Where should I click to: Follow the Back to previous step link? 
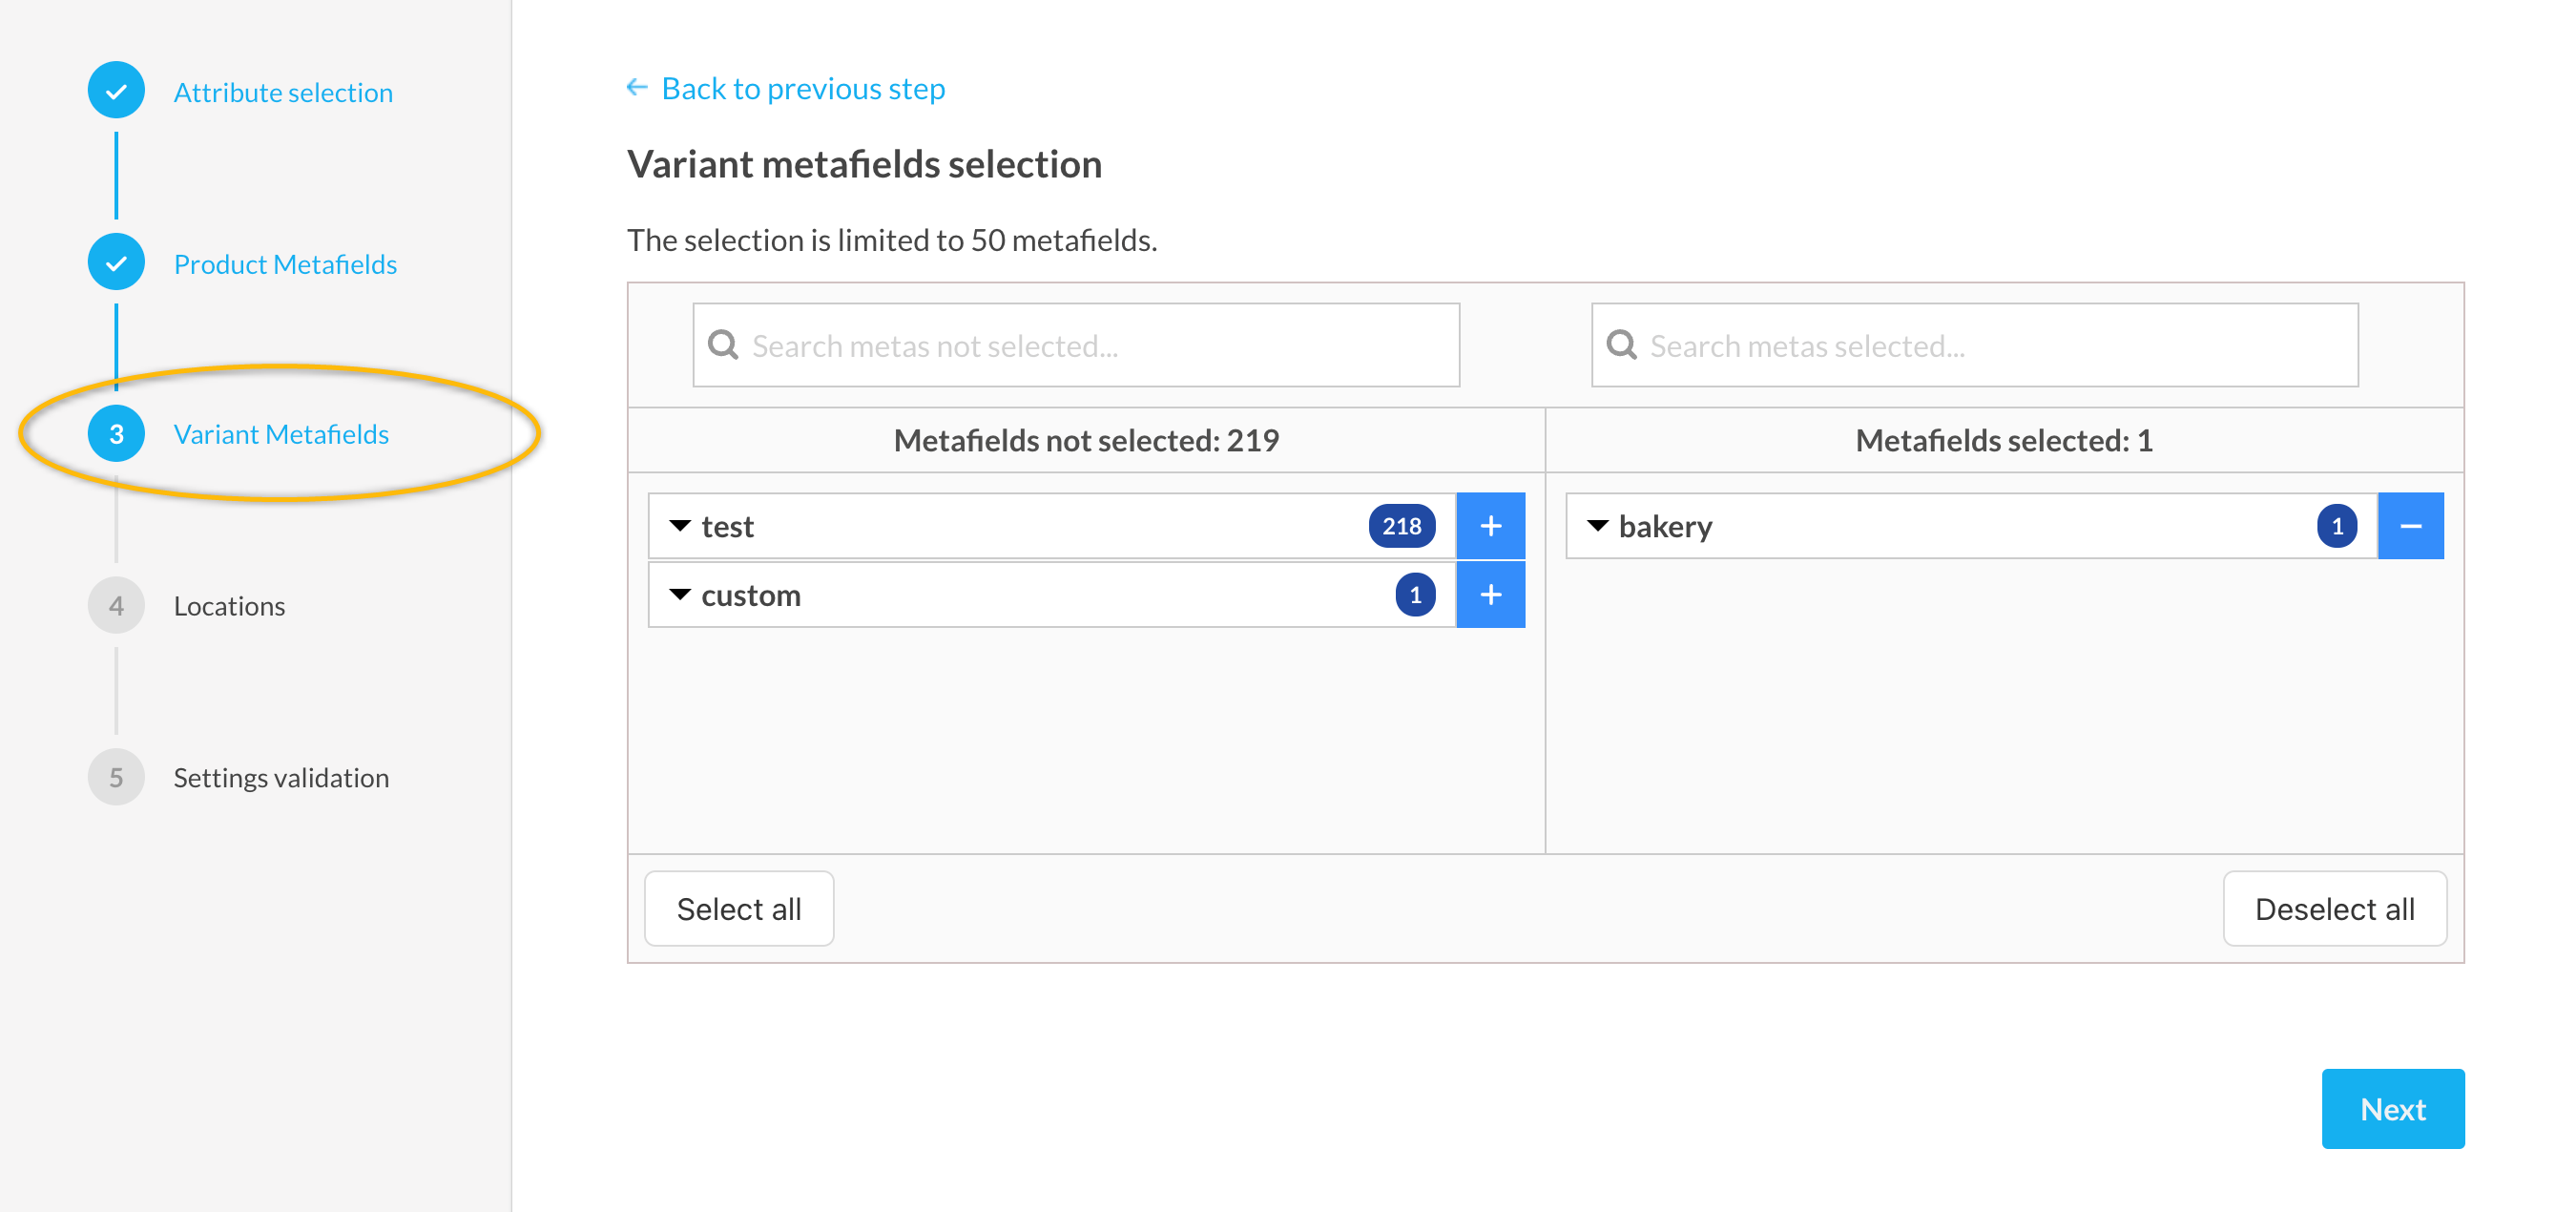tap(803, 88)
